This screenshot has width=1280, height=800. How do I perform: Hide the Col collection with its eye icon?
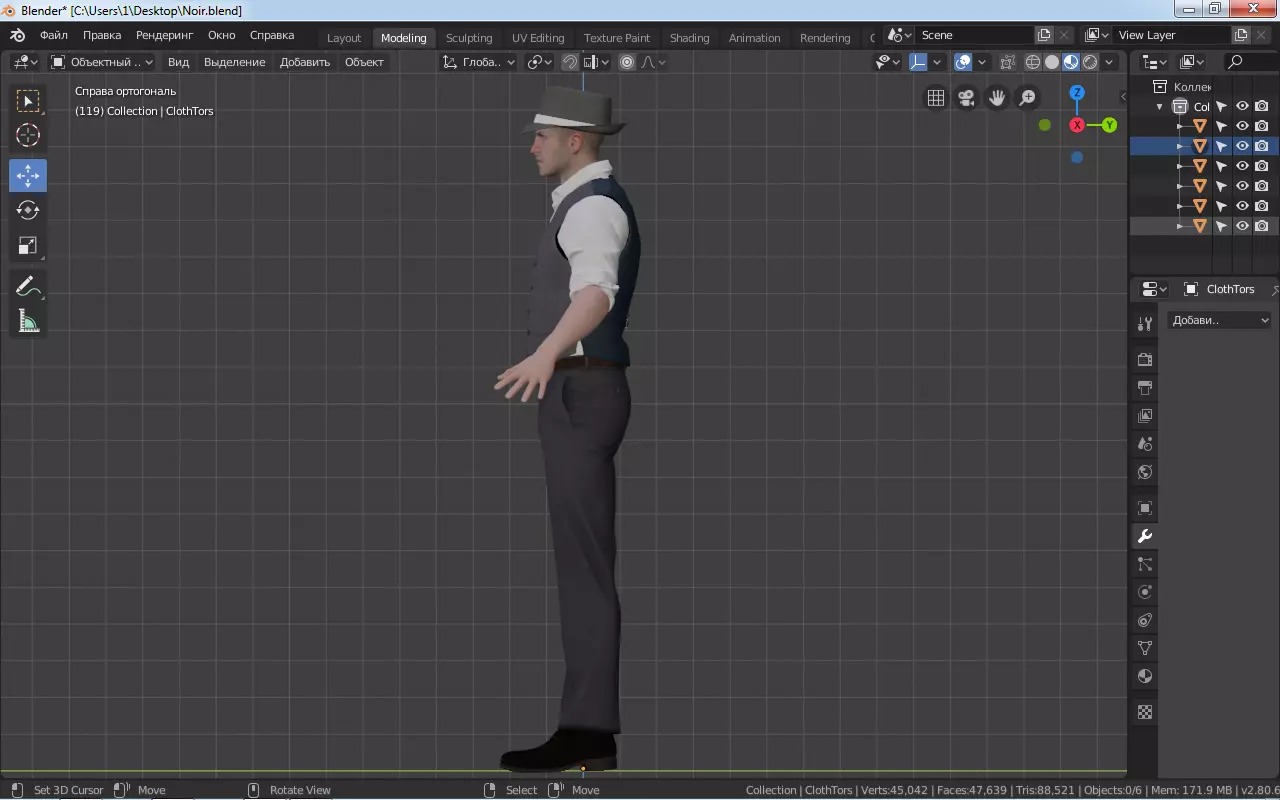pyautogui.click(x=1242, y=106)
